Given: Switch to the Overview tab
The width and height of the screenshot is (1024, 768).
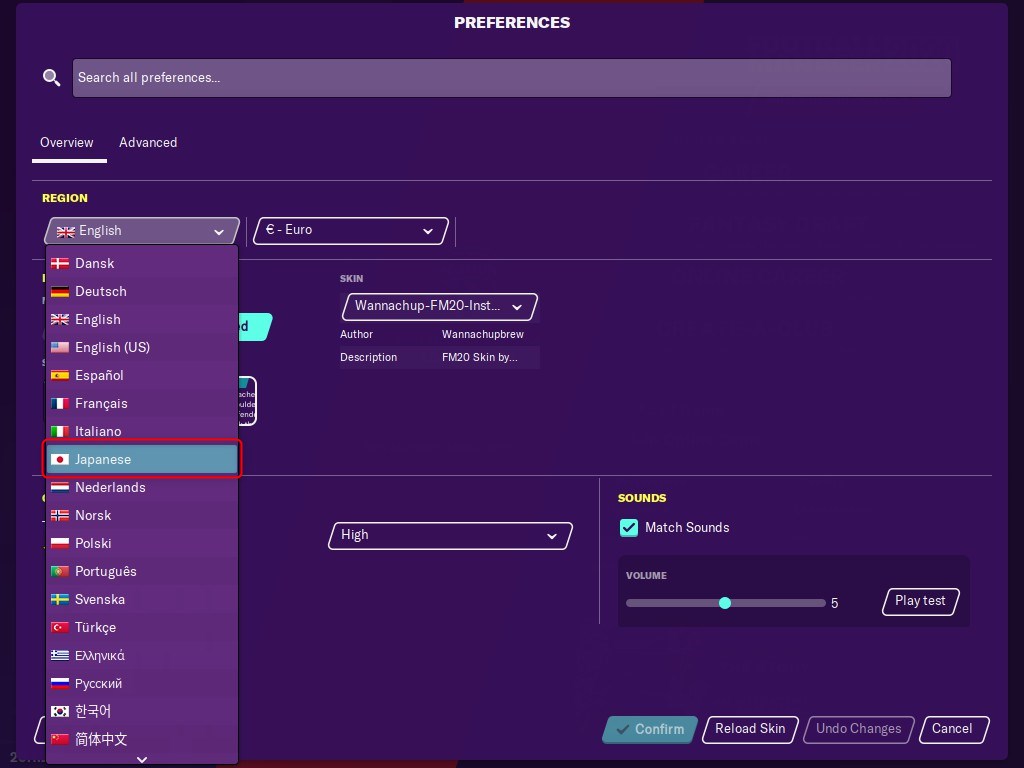Looking at the screenshot, I should pos(67,142).
